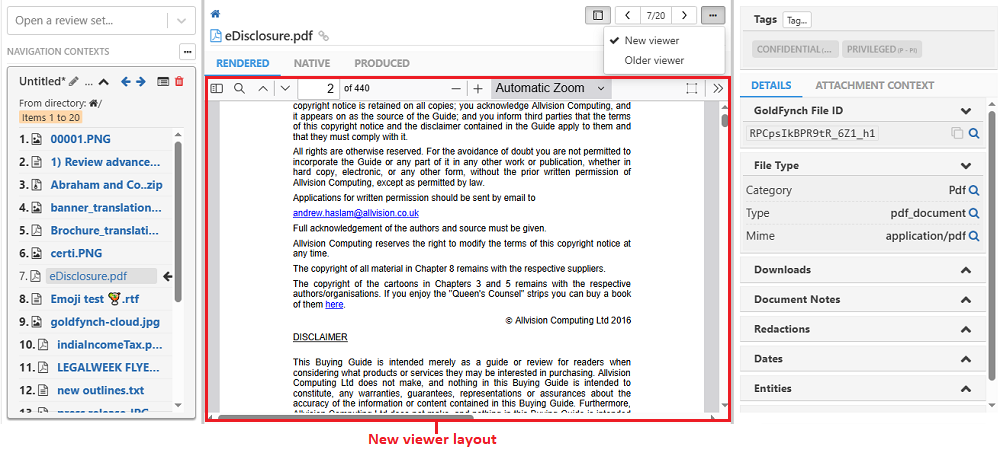Click the list view icon in the Untitled context

[x=163, y=81]
